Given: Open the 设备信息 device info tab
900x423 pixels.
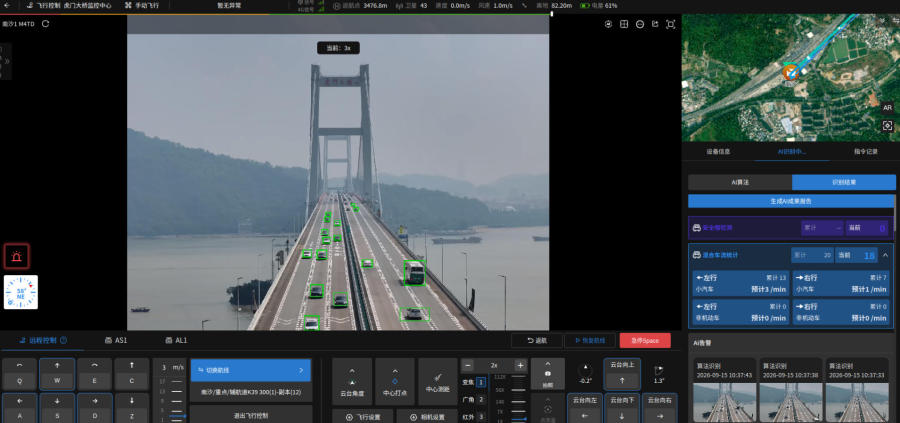Looking at the screenshot, I should pyautogui.click(x=718, y=152).
